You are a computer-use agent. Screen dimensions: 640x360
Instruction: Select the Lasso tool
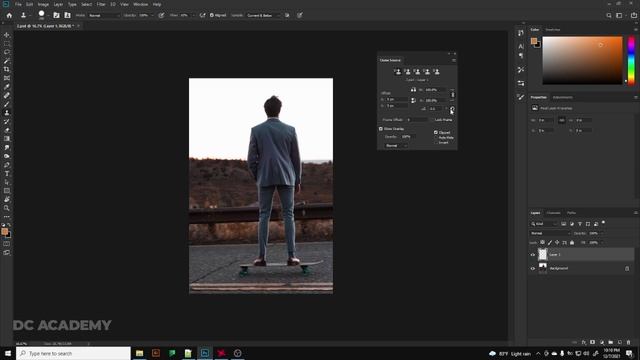[x=7, y=52]
